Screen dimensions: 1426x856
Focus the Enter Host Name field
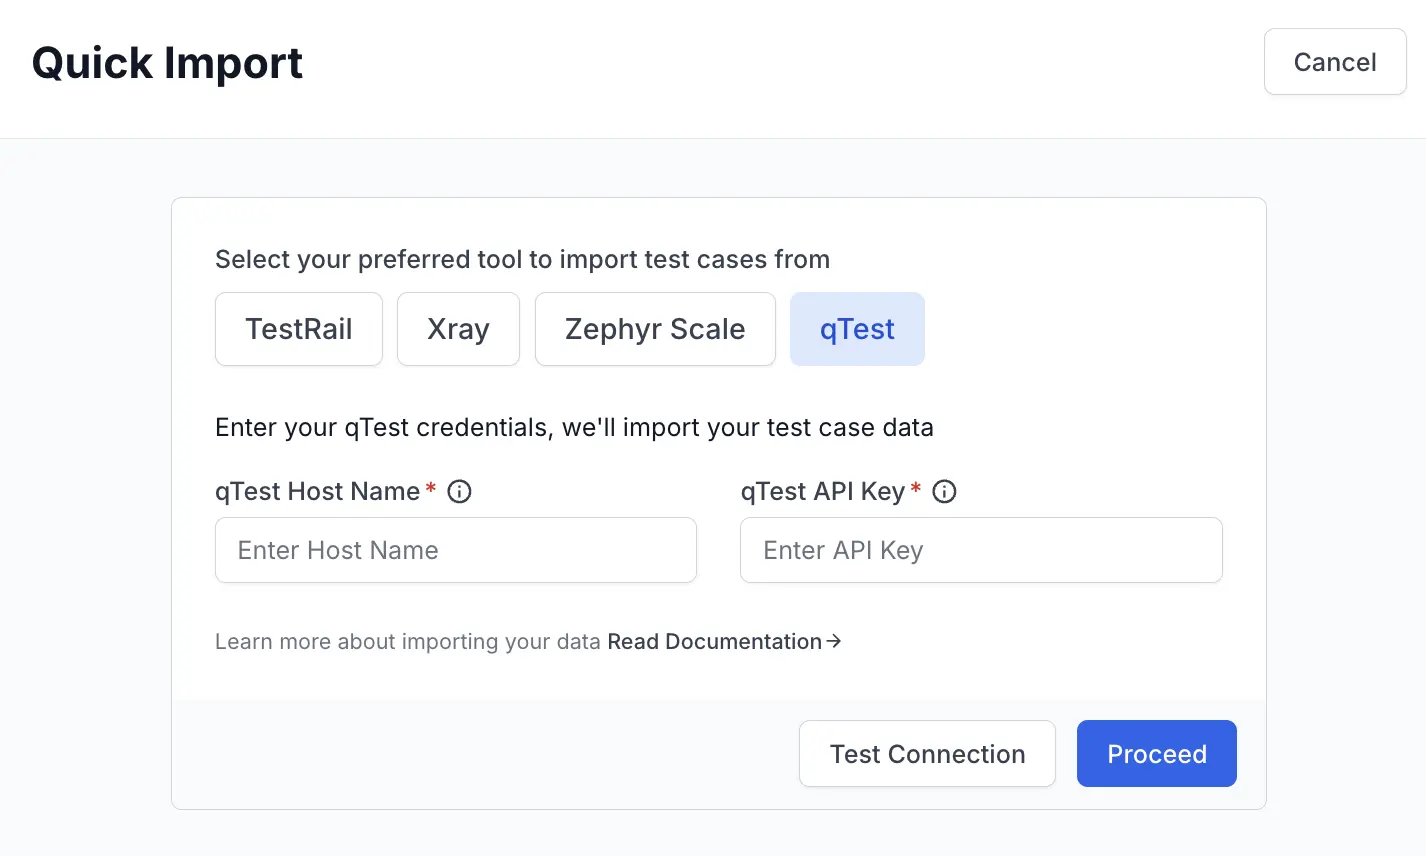[x=456, y=550]
